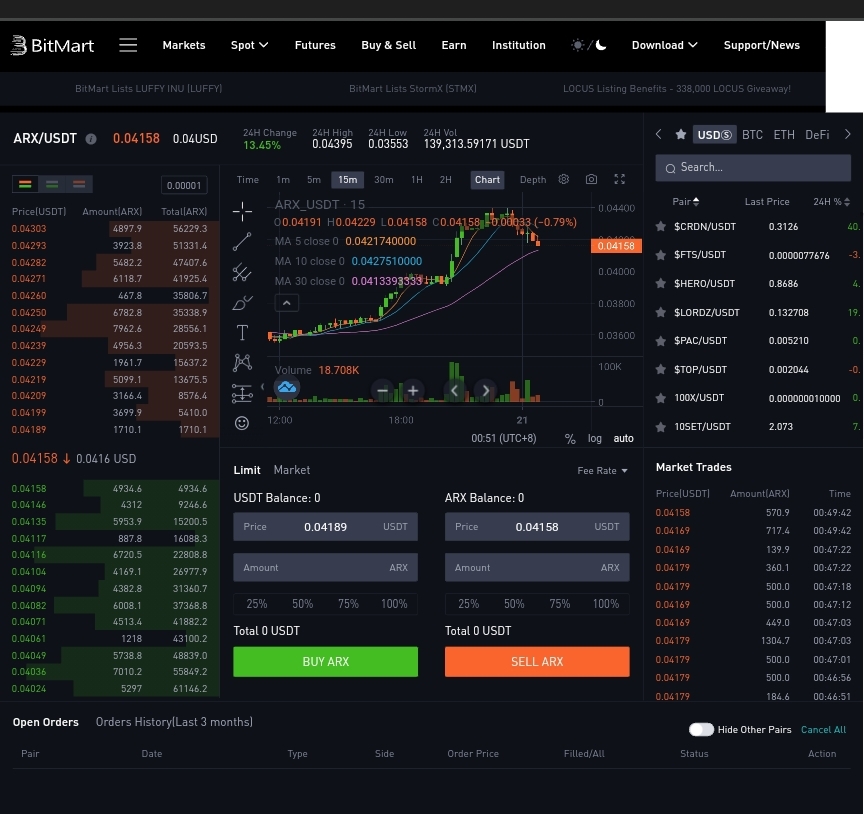Image resolution: width=864 pixels, height=814 pixels.
Task: Click the cloud chart logo icon
Action: 287,387
